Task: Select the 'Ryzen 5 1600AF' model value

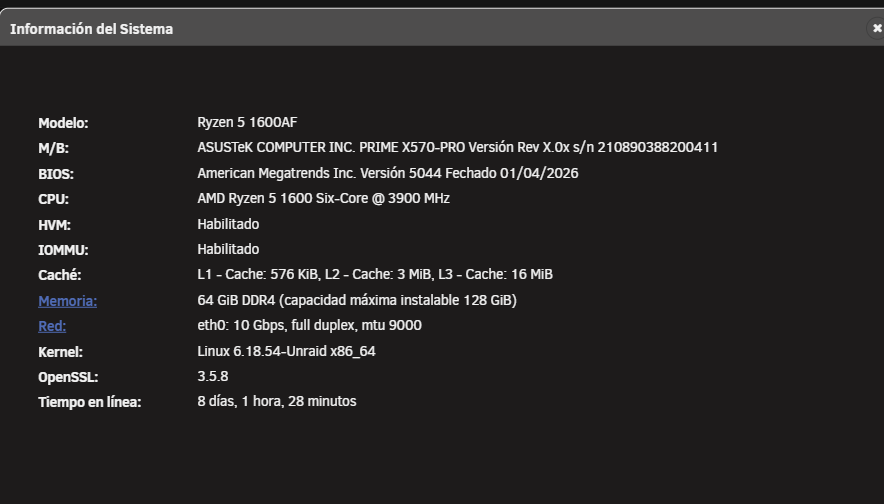Action: (x=247, y=122)
